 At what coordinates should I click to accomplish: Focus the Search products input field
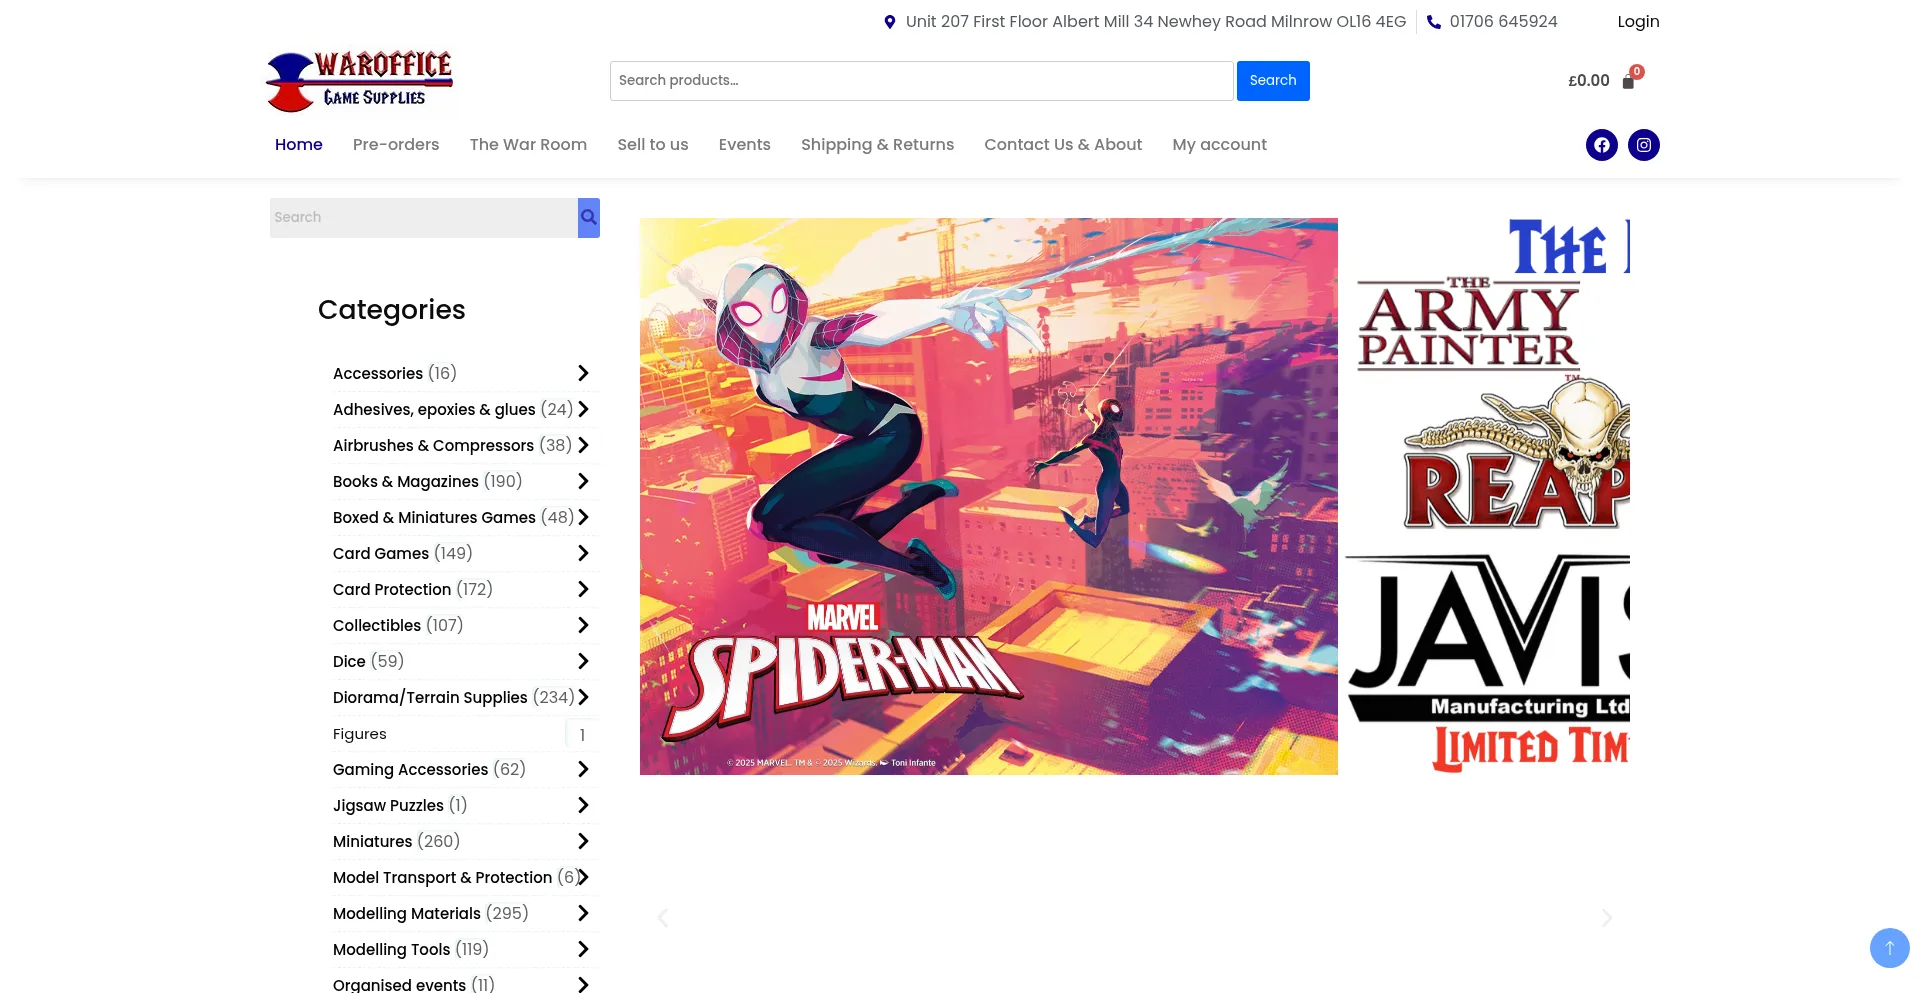(920, 80)
